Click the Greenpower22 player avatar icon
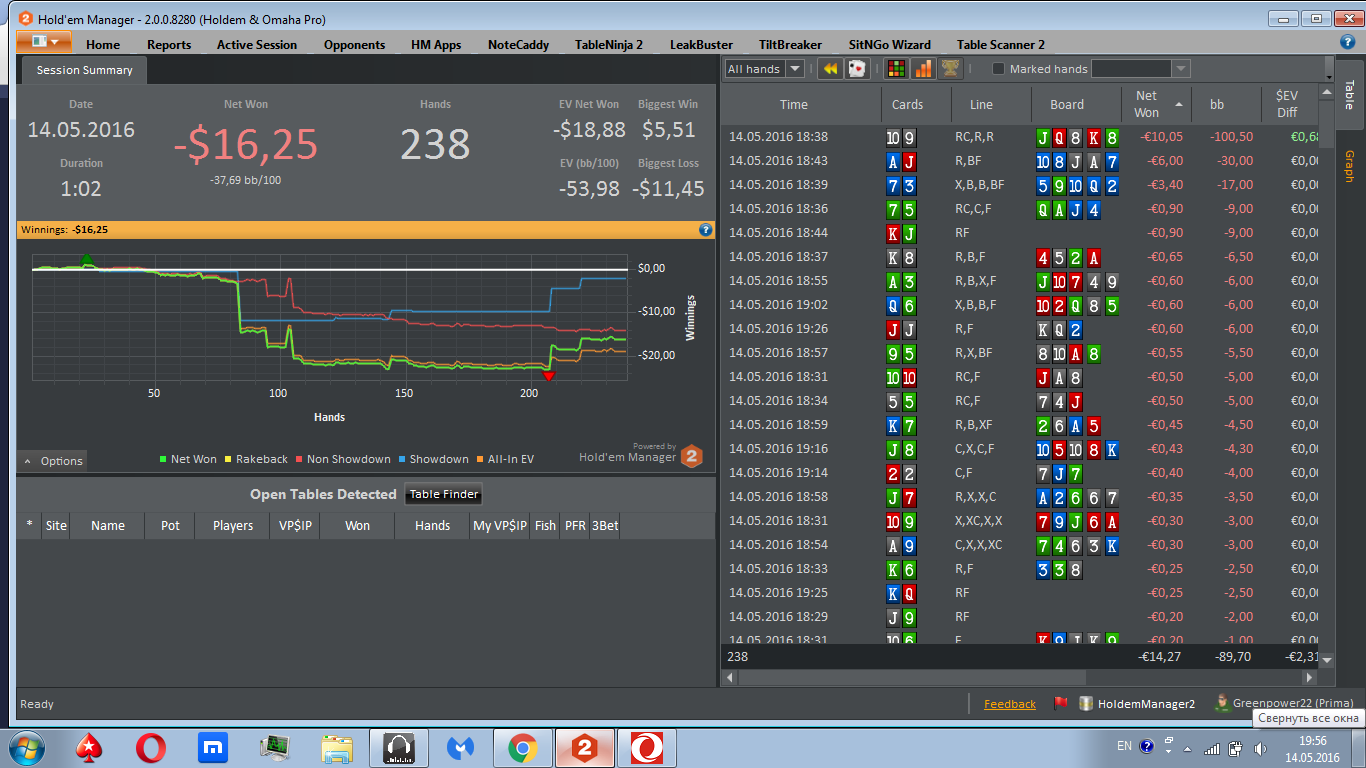Screen dimensions: 1366x768 [1221, 703]
